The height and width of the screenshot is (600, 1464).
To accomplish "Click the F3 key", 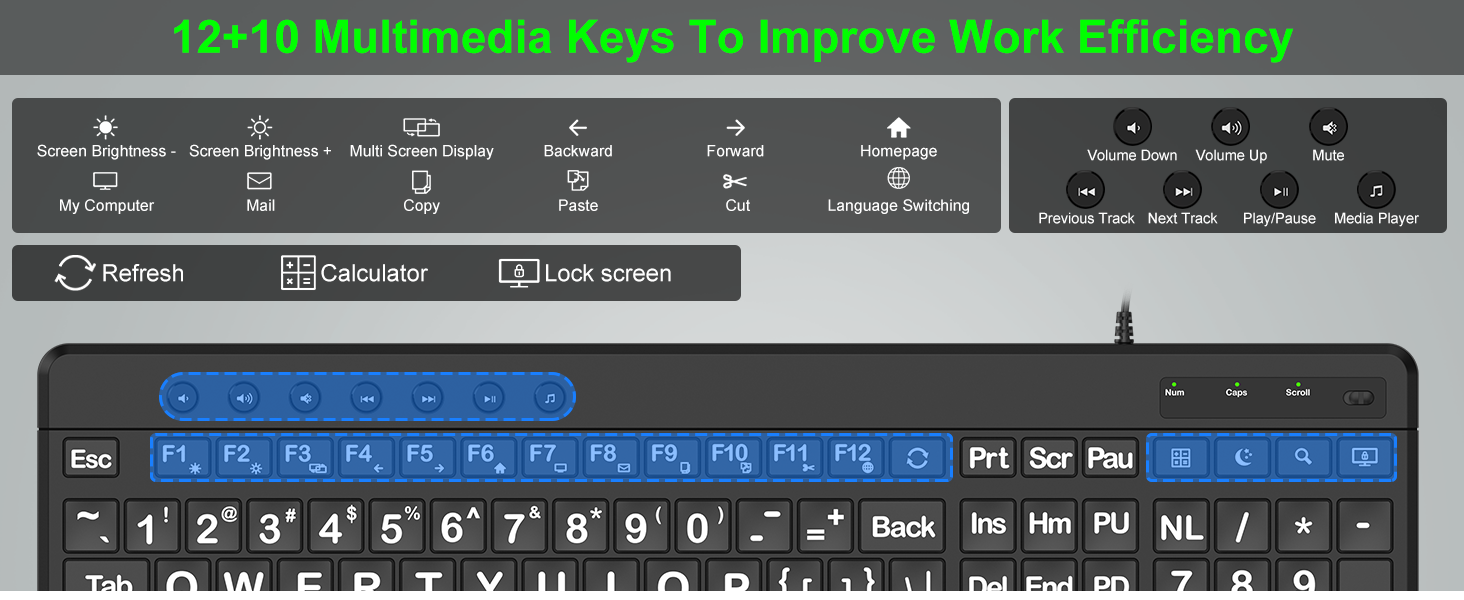I will point(305,458).
